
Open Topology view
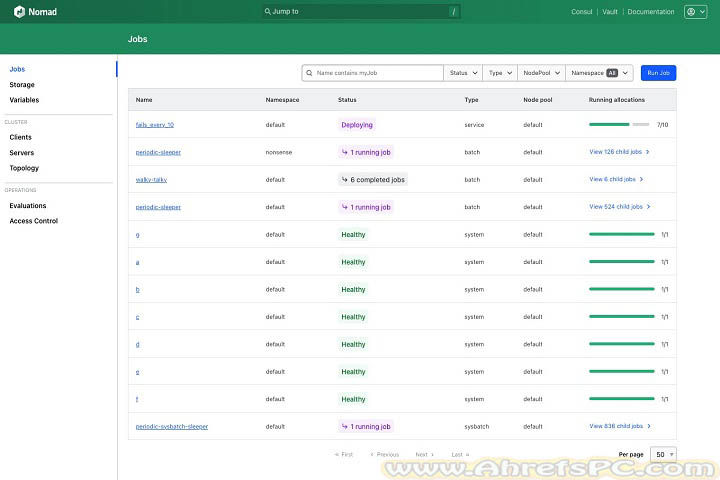(x=24, y=168)
